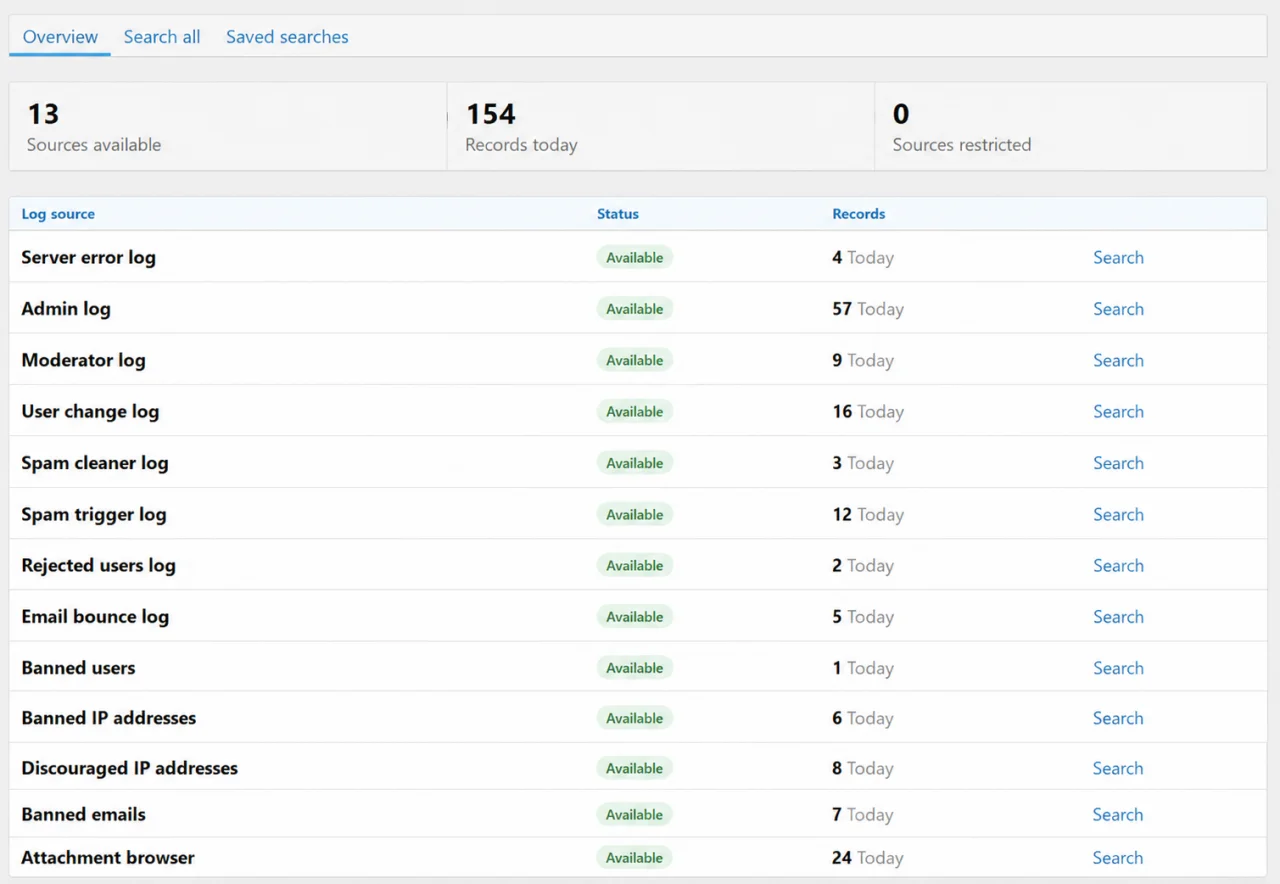This screenshot has width=1280, height=884.
Task: Search the User change log
Action: coord(1118,411)
